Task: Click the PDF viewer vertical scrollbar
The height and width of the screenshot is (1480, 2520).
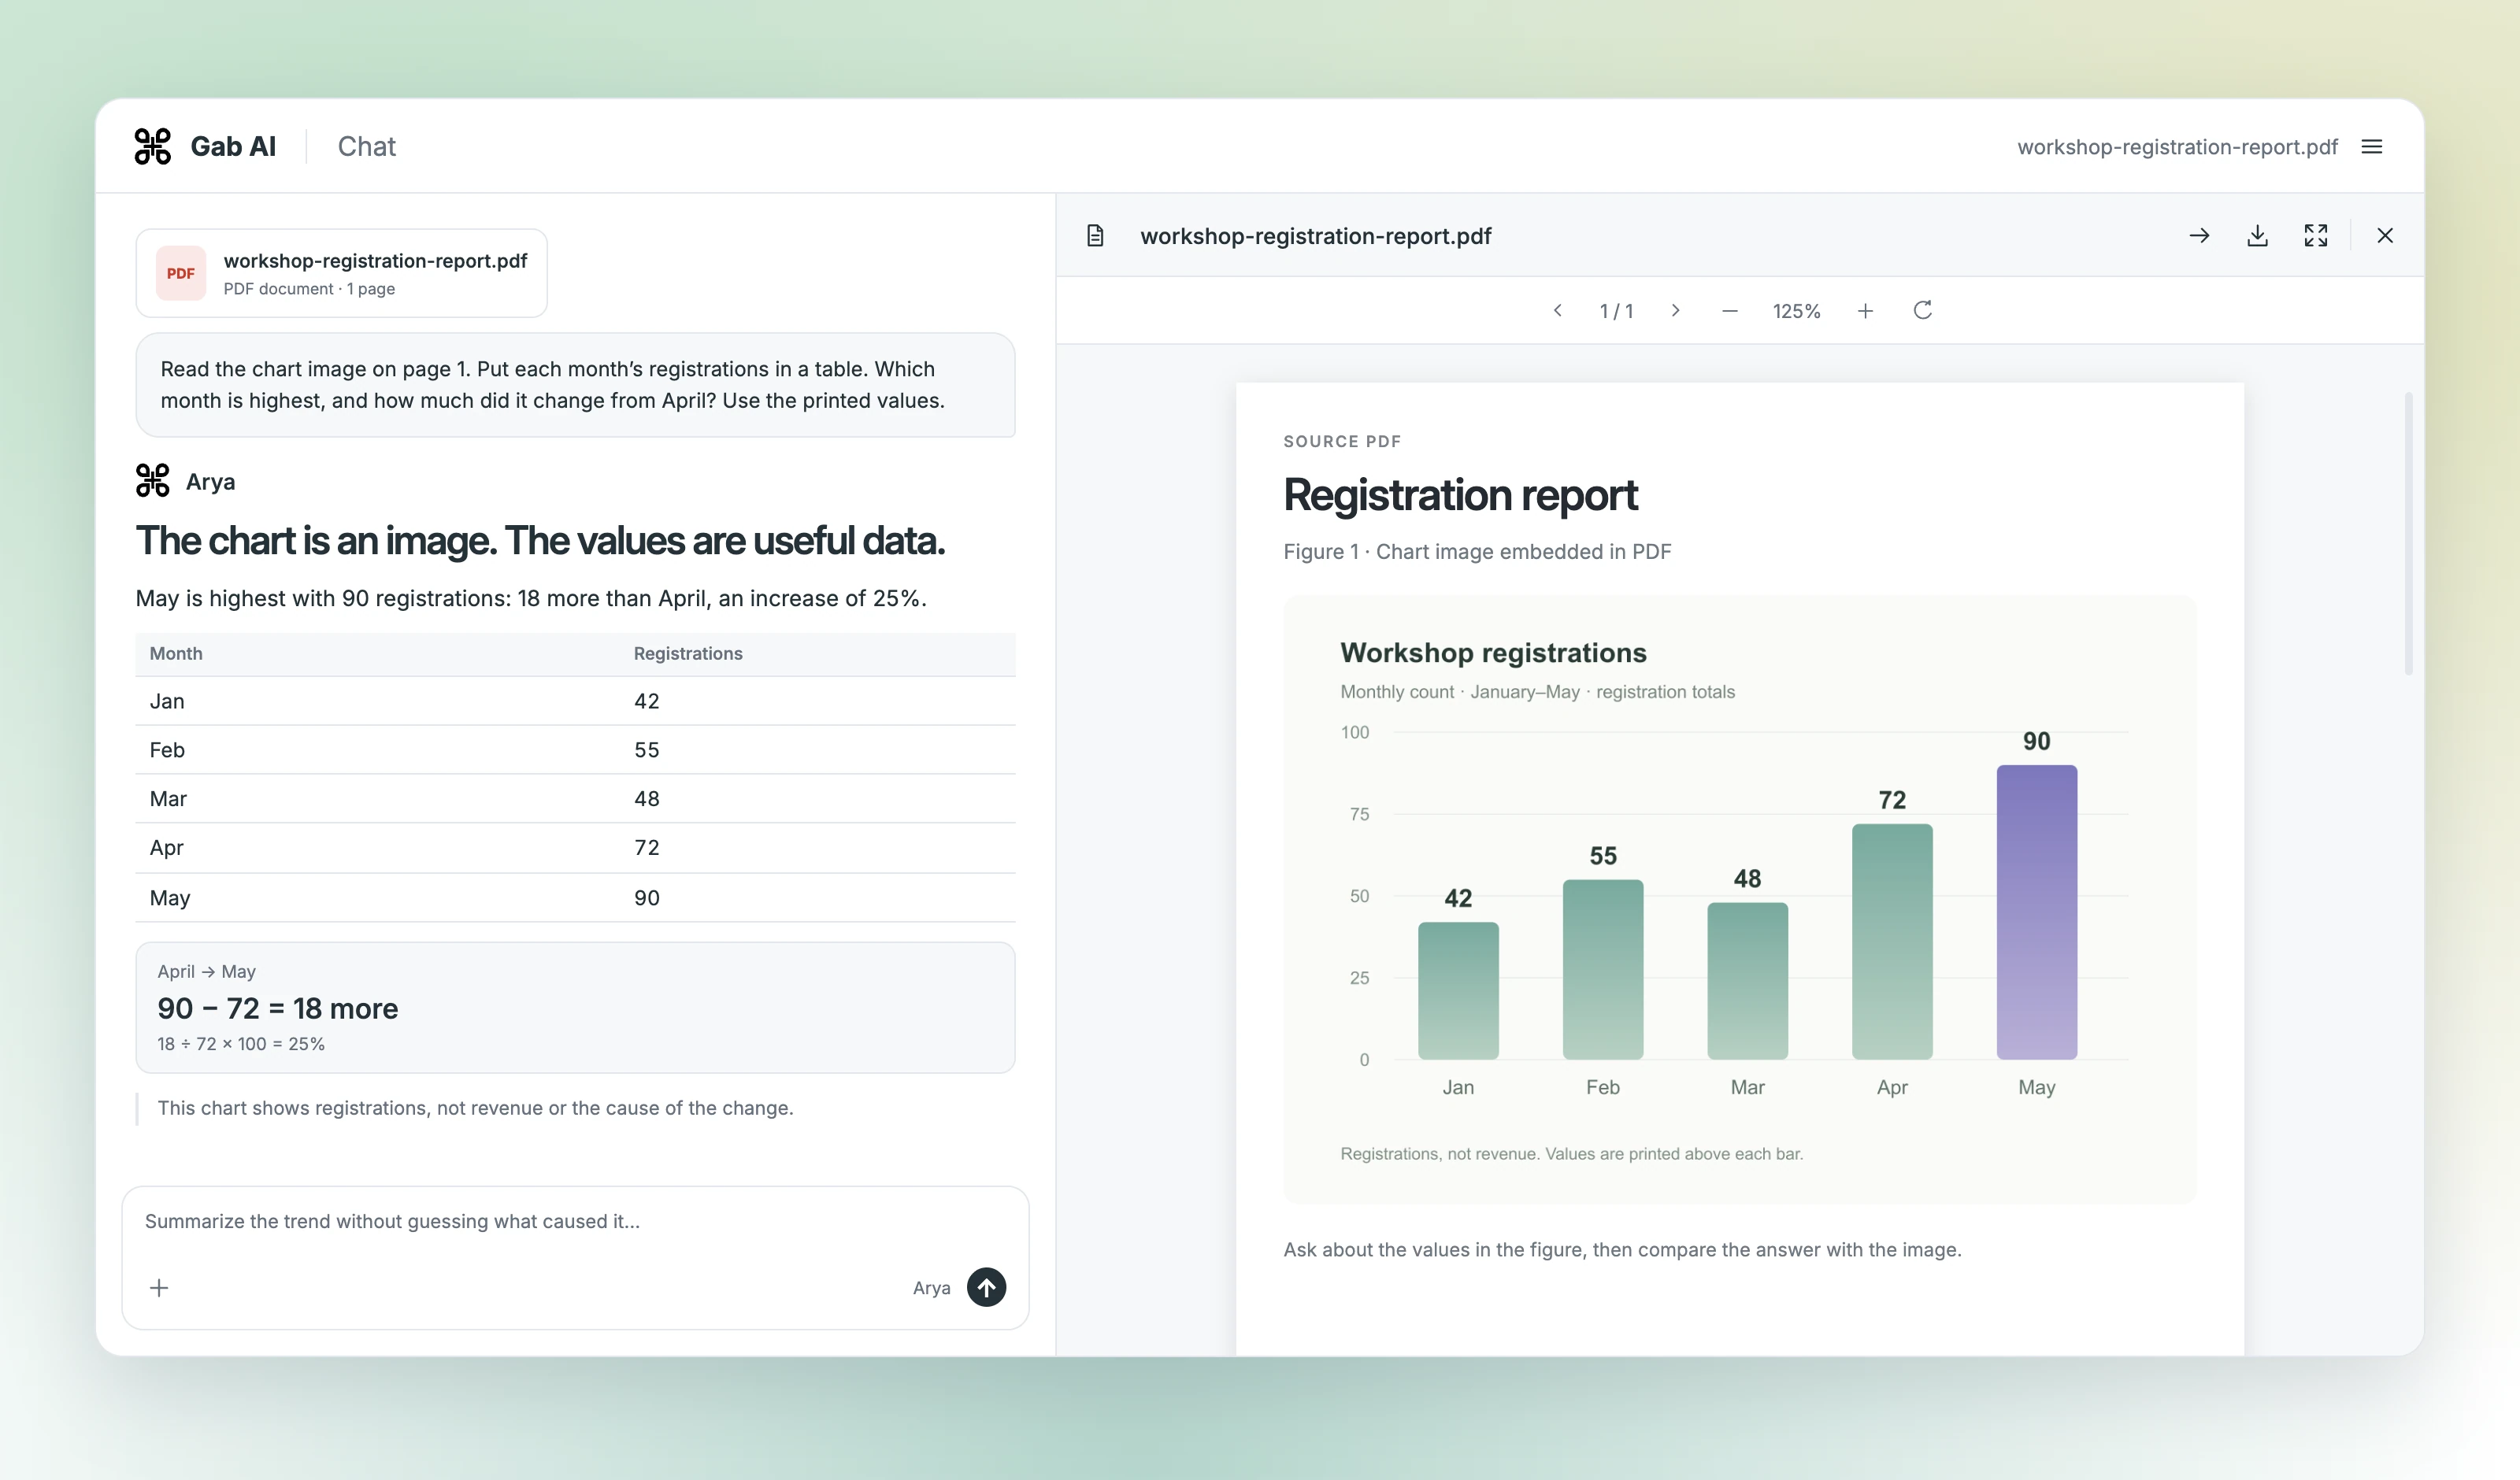Action: tap(2408, 534)
